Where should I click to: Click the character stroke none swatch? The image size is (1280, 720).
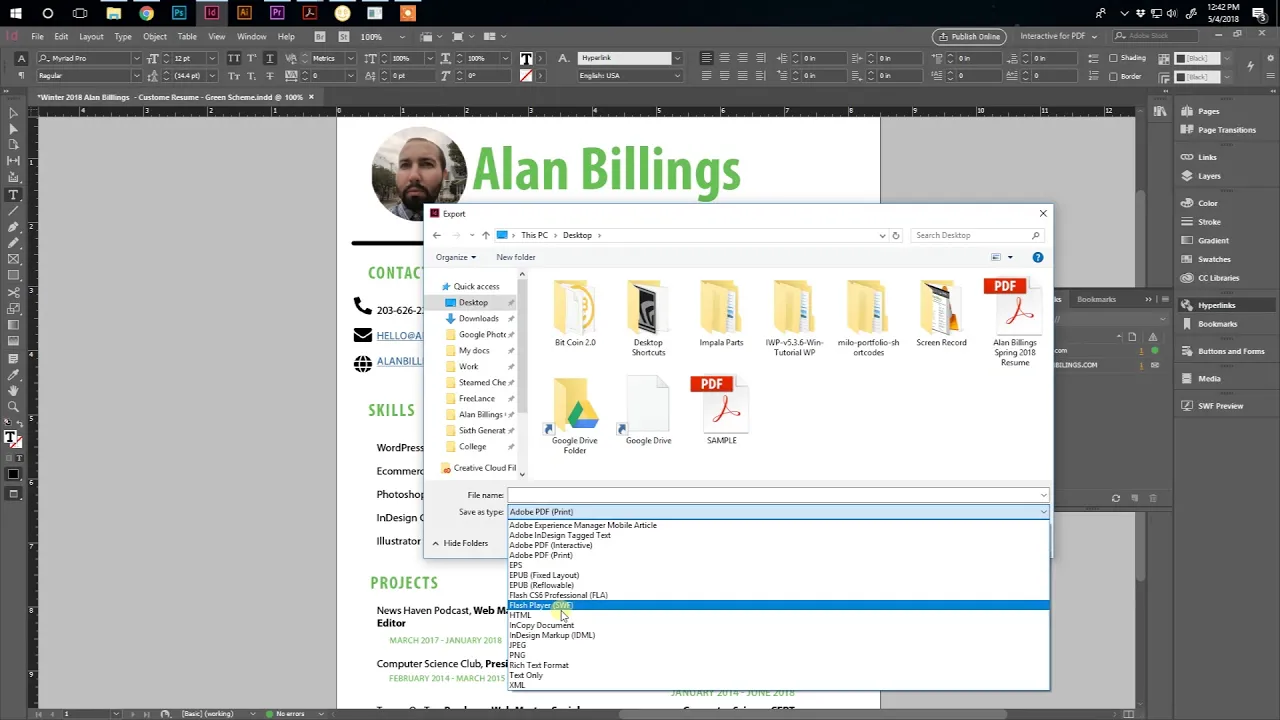click(526, 76)
